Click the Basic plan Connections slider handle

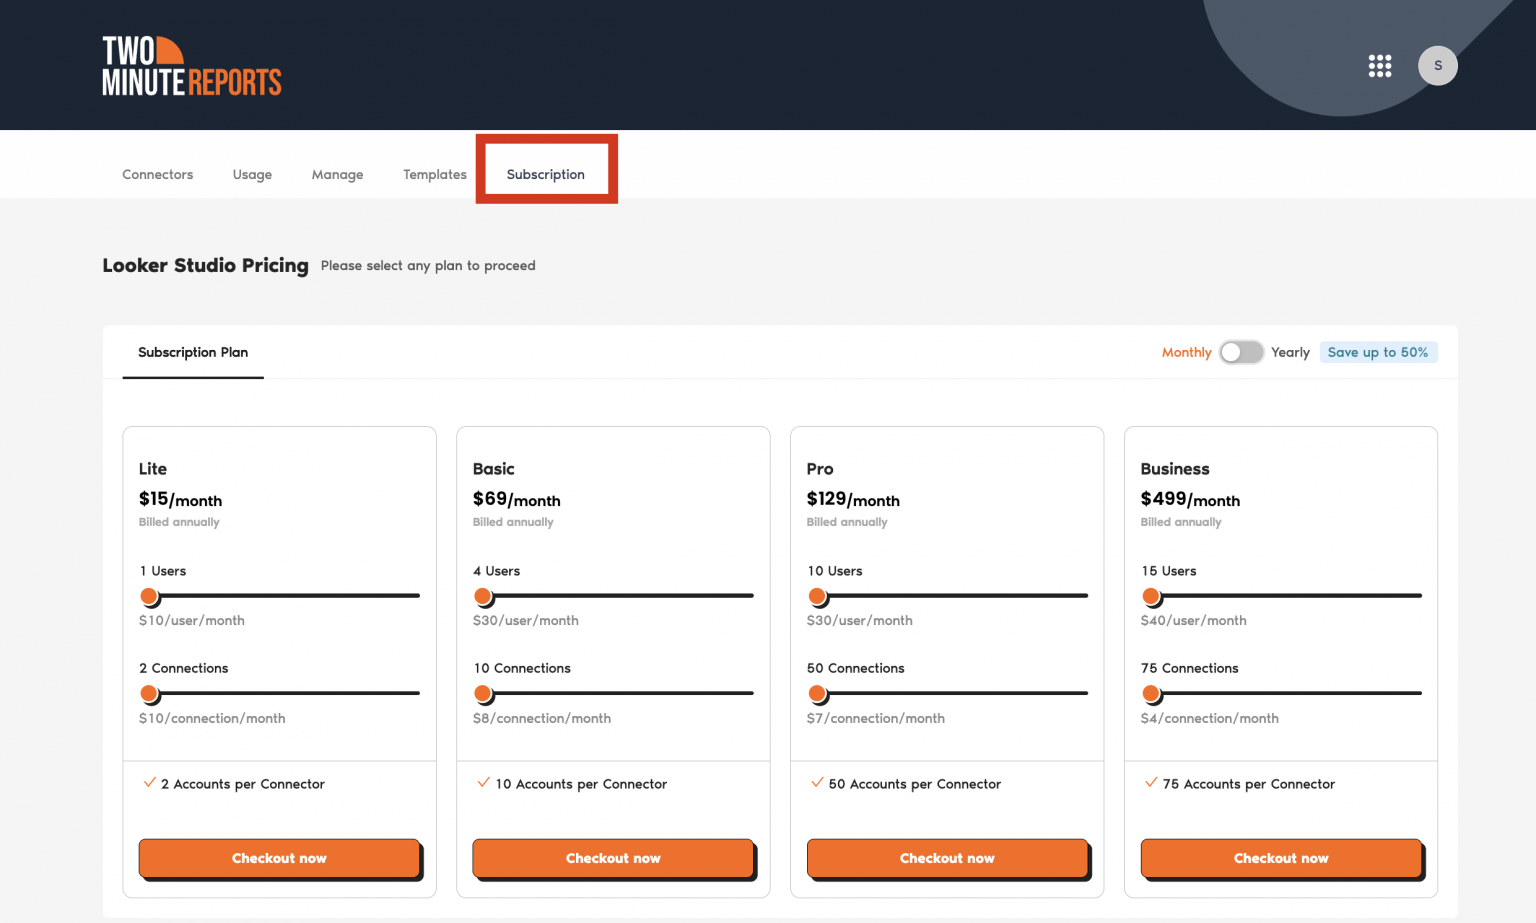484,693
